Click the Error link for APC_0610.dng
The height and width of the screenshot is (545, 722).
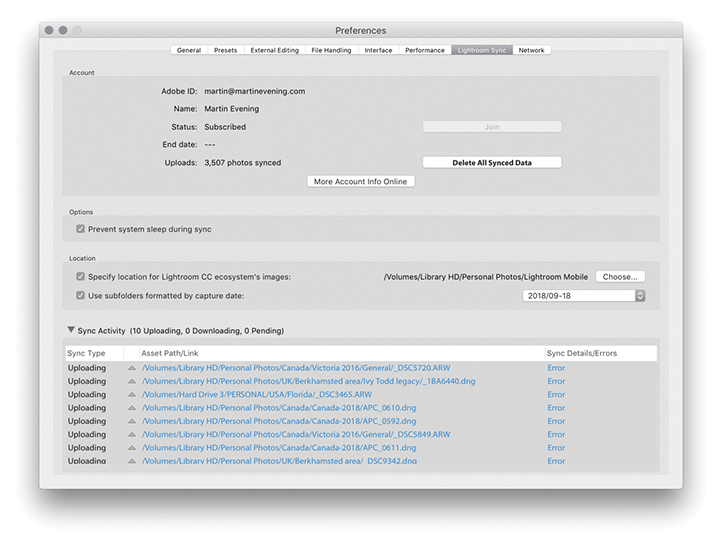click(556, 408)
